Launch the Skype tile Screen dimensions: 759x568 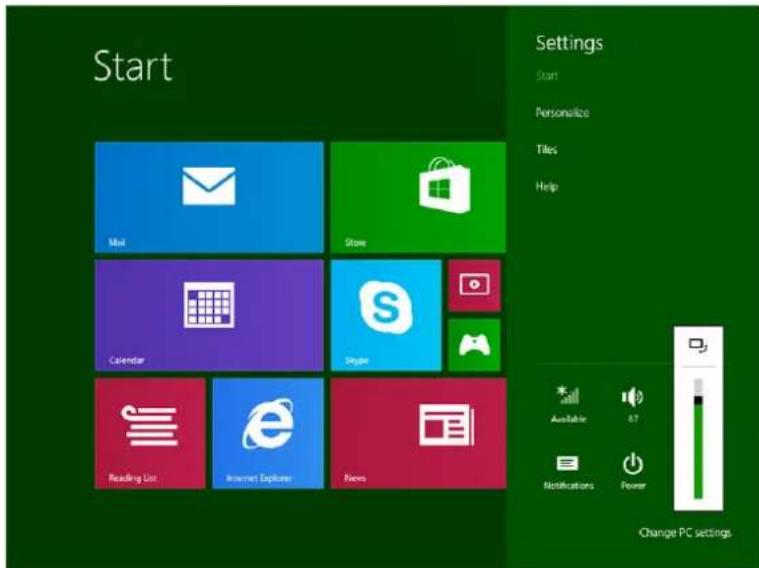(x=386, y=315)
